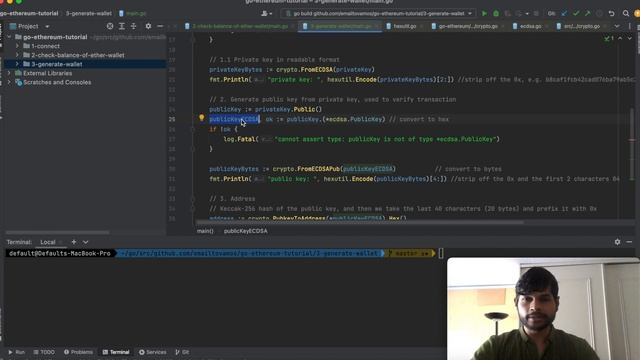Close the Local terminal tab
640x360 pixels.
[x=61, y=242]
